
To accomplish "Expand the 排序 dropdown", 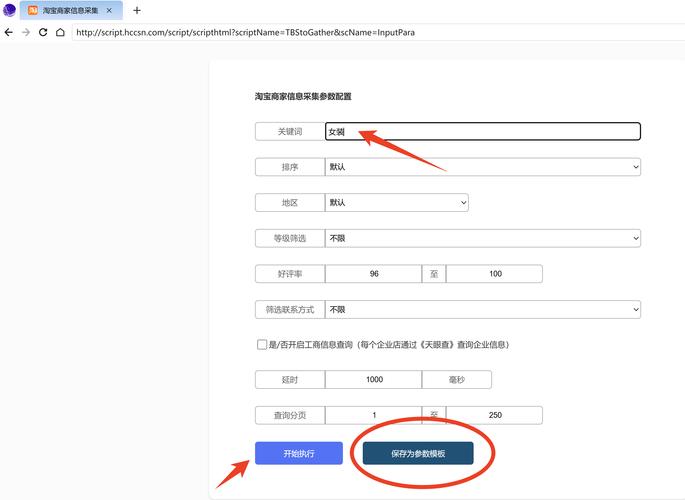I will coord(483,167).
